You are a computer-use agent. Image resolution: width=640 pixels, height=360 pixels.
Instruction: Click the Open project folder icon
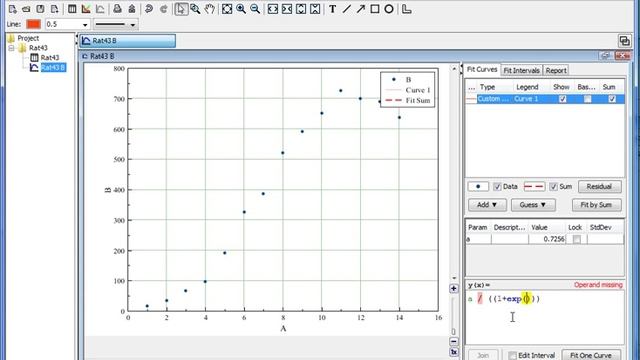26,9
